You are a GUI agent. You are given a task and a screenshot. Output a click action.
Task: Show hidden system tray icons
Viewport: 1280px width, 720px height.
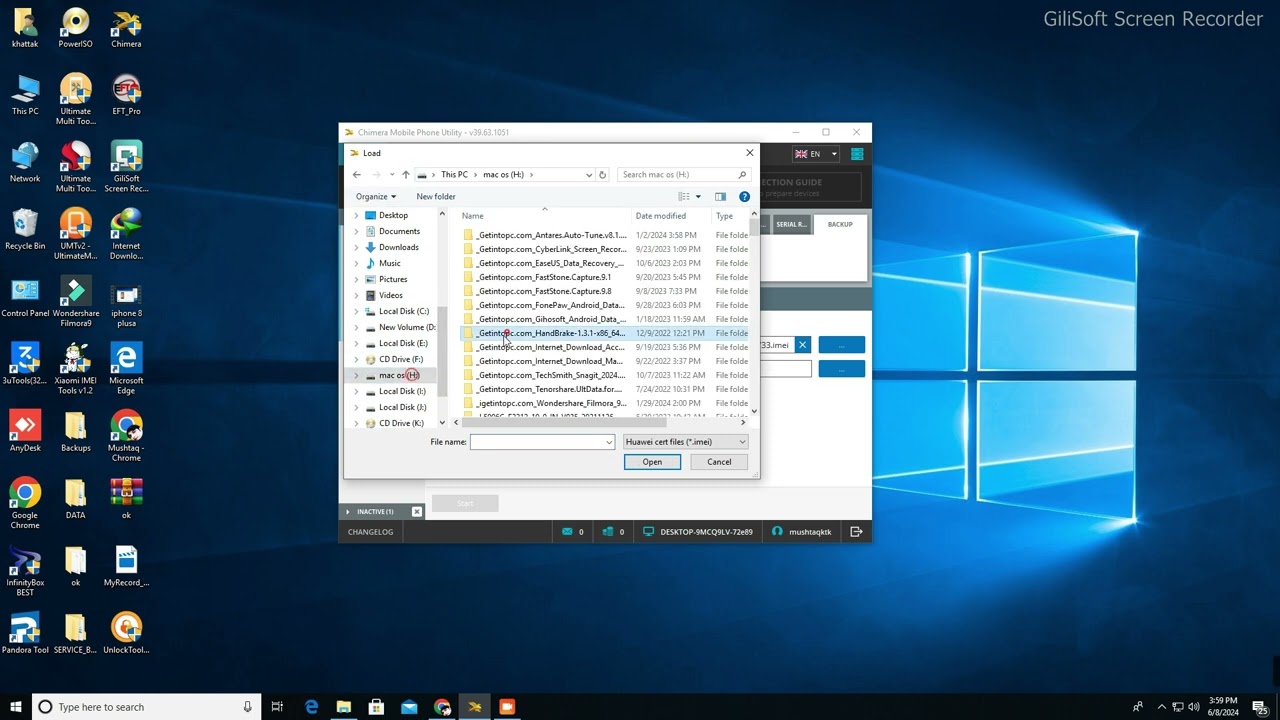point(1161,707)
